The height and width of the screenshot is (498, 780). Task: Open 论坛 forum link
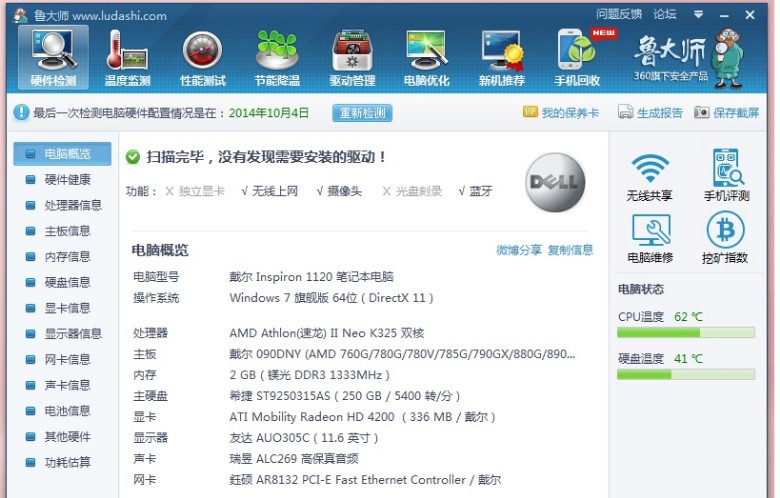pyautogui.click(x=665, y=14)
